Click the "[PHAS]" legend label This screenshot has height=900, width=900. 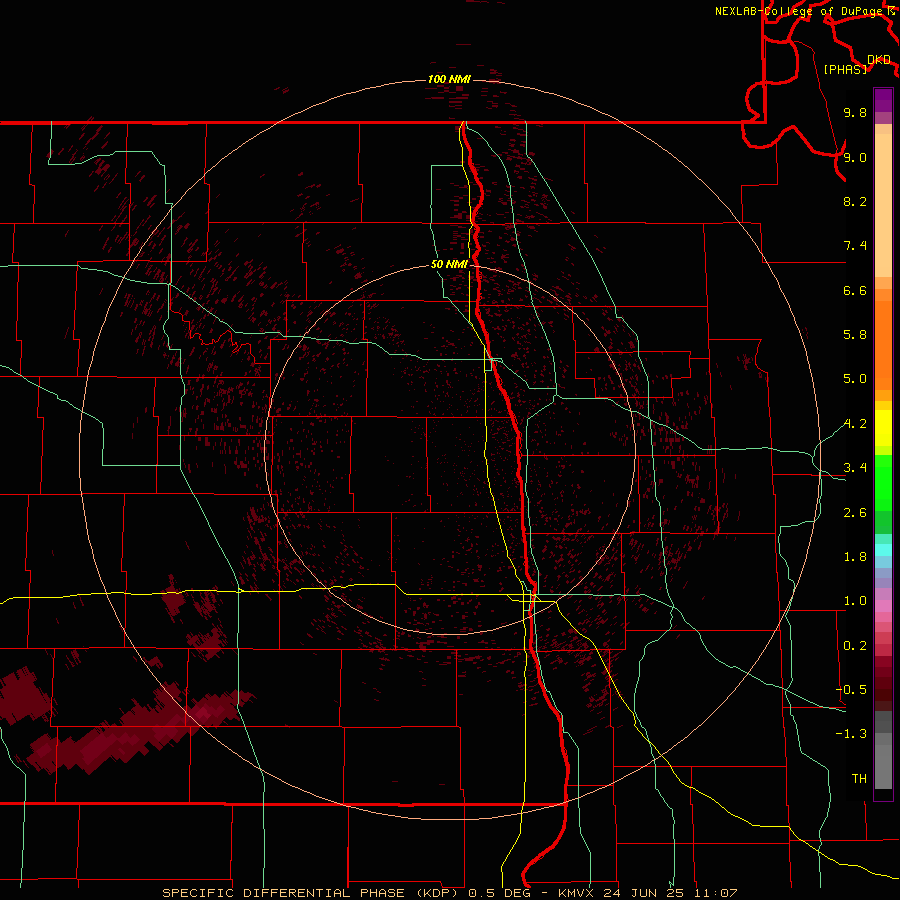845,69
